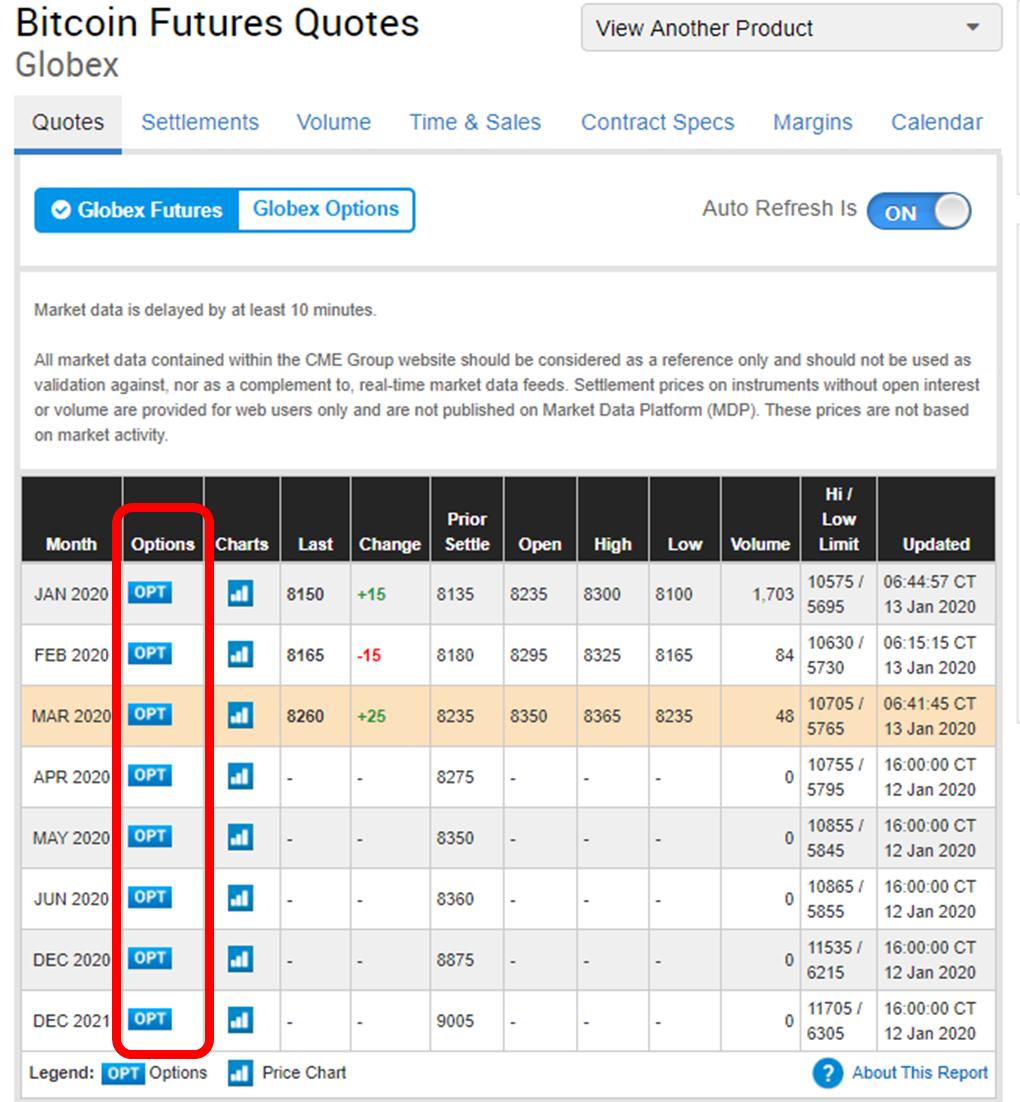1020x1102 pixels.
Task: Switch to the Quotes tab
Action: click(x=67, y=122)
